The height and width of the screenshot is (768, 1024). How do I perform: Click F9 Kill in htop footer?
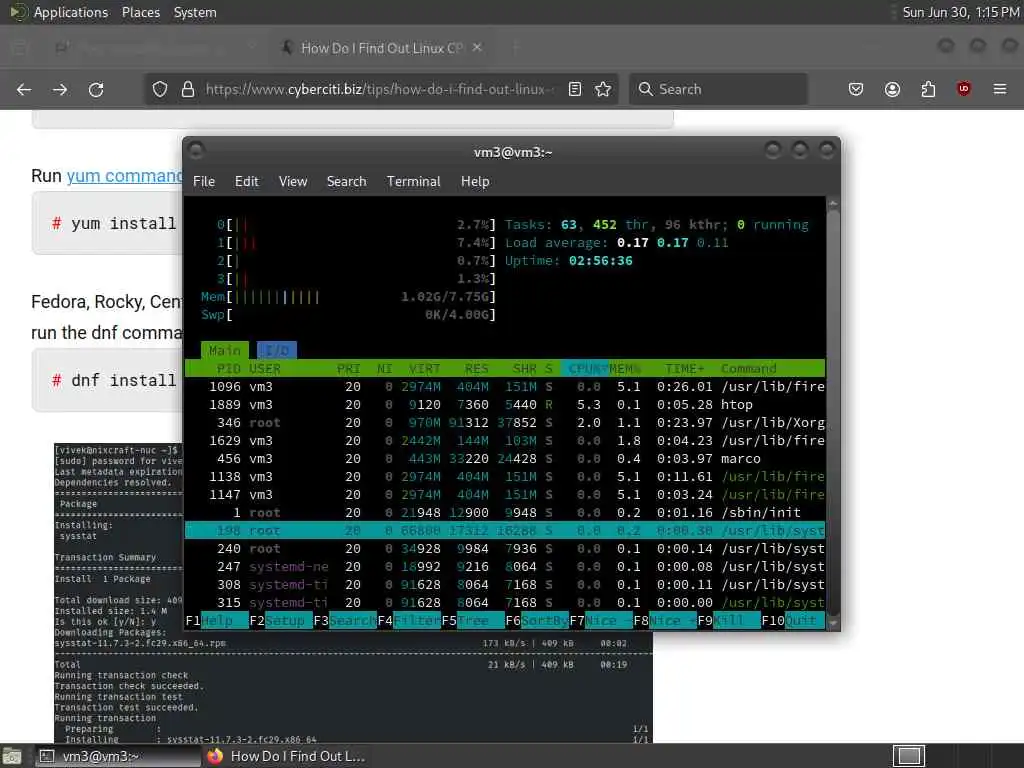[x=729, y=620]
